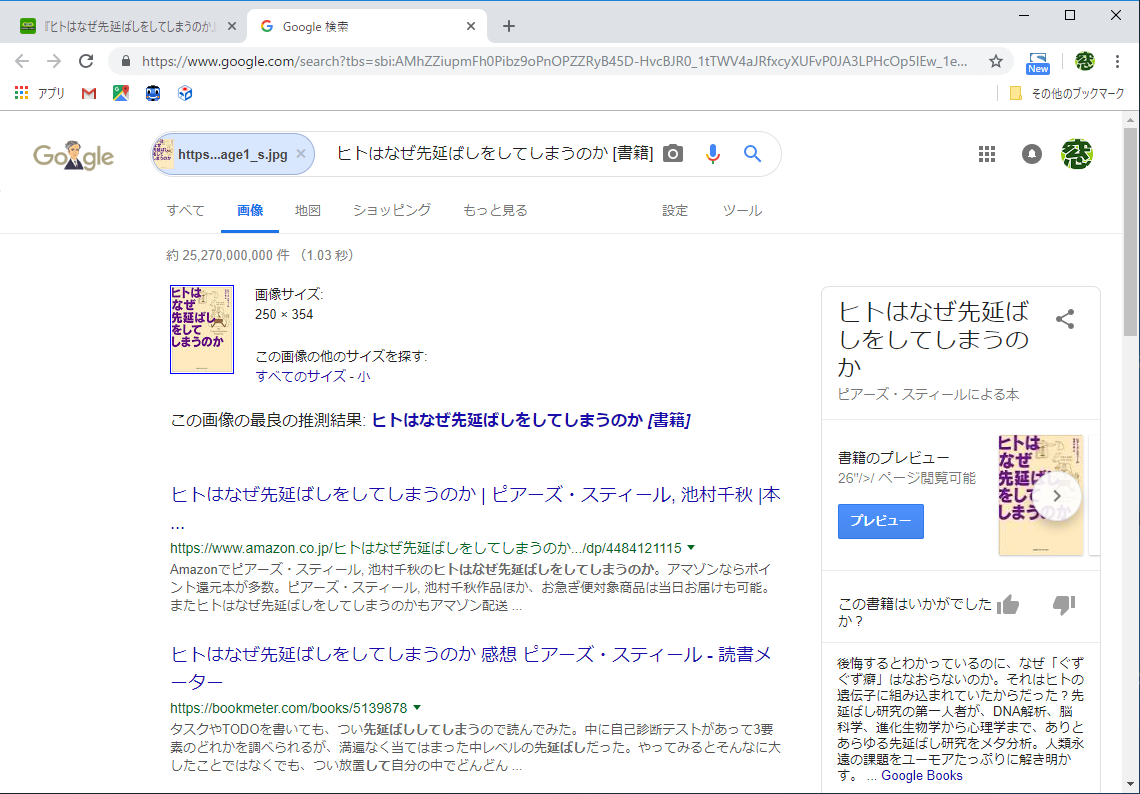Start voice search with the microphone icon

(x=712, y=153)
